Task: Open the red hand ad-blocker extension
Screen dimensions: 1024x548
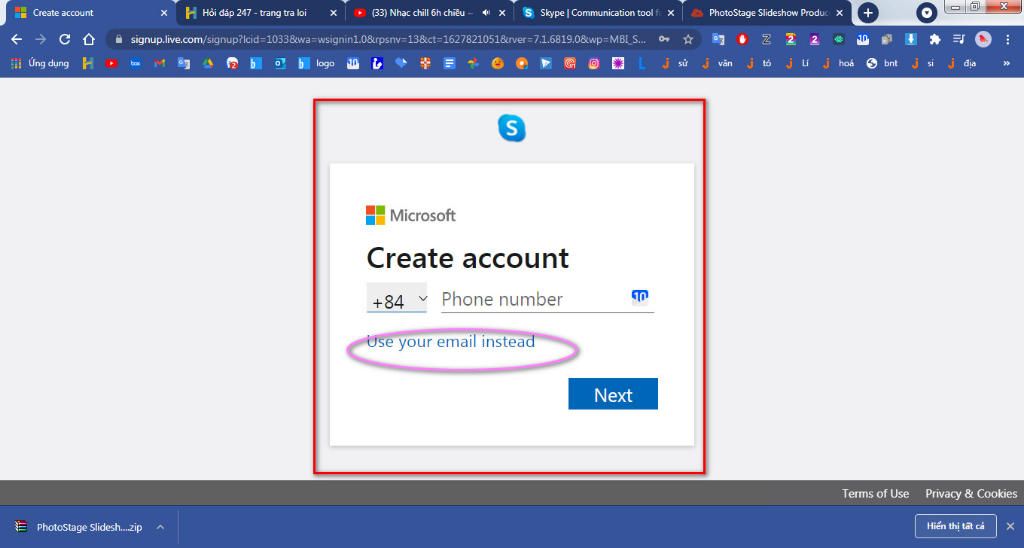Action: (743, 40)
